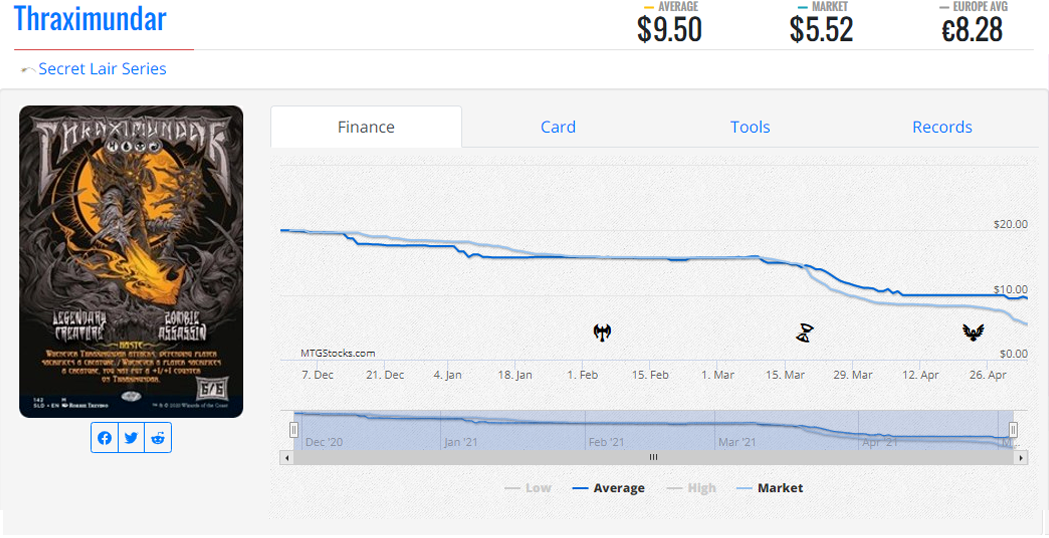
Task: Click the Secret Lair set symbol icon
Action: pyautogui.click(x=27, y=70)
